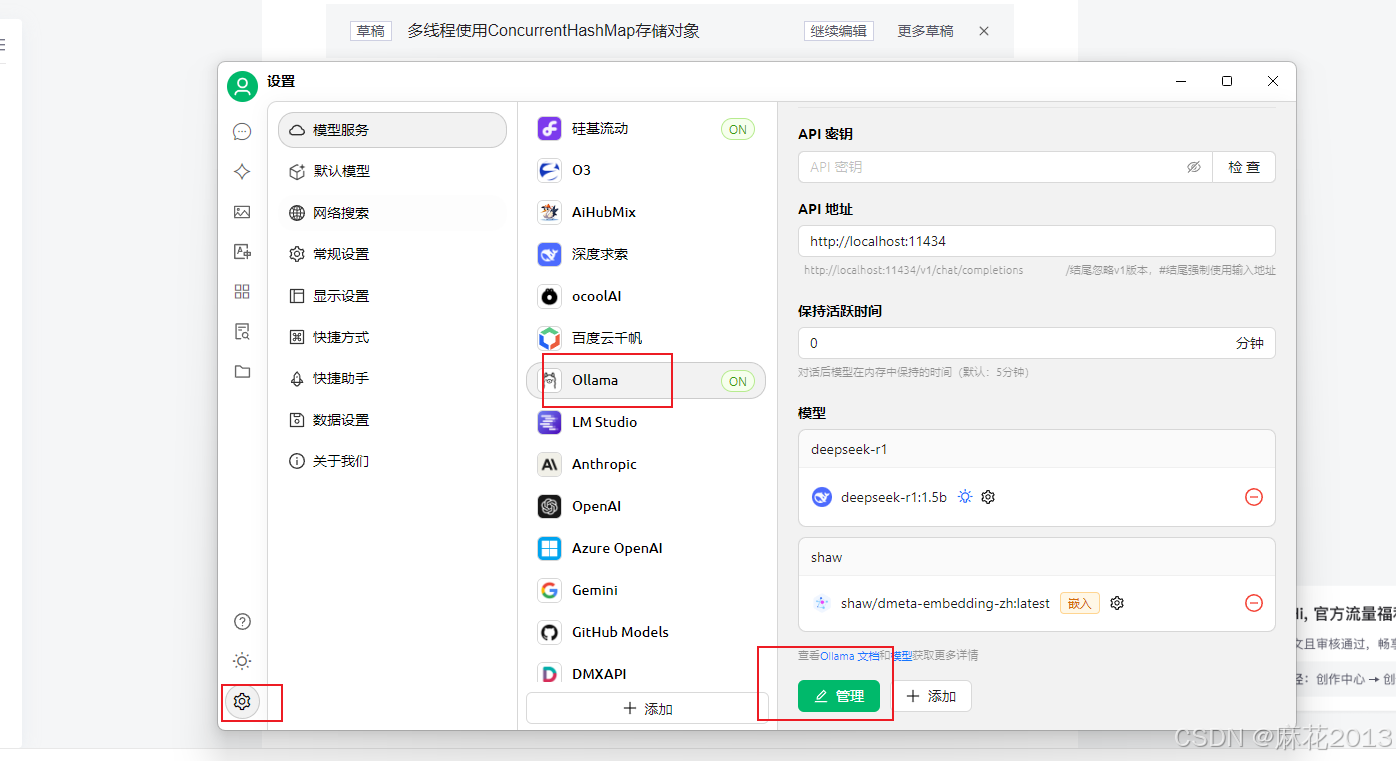
Task: Open the knowledge base sidebar icon
Action: (242, 331)
